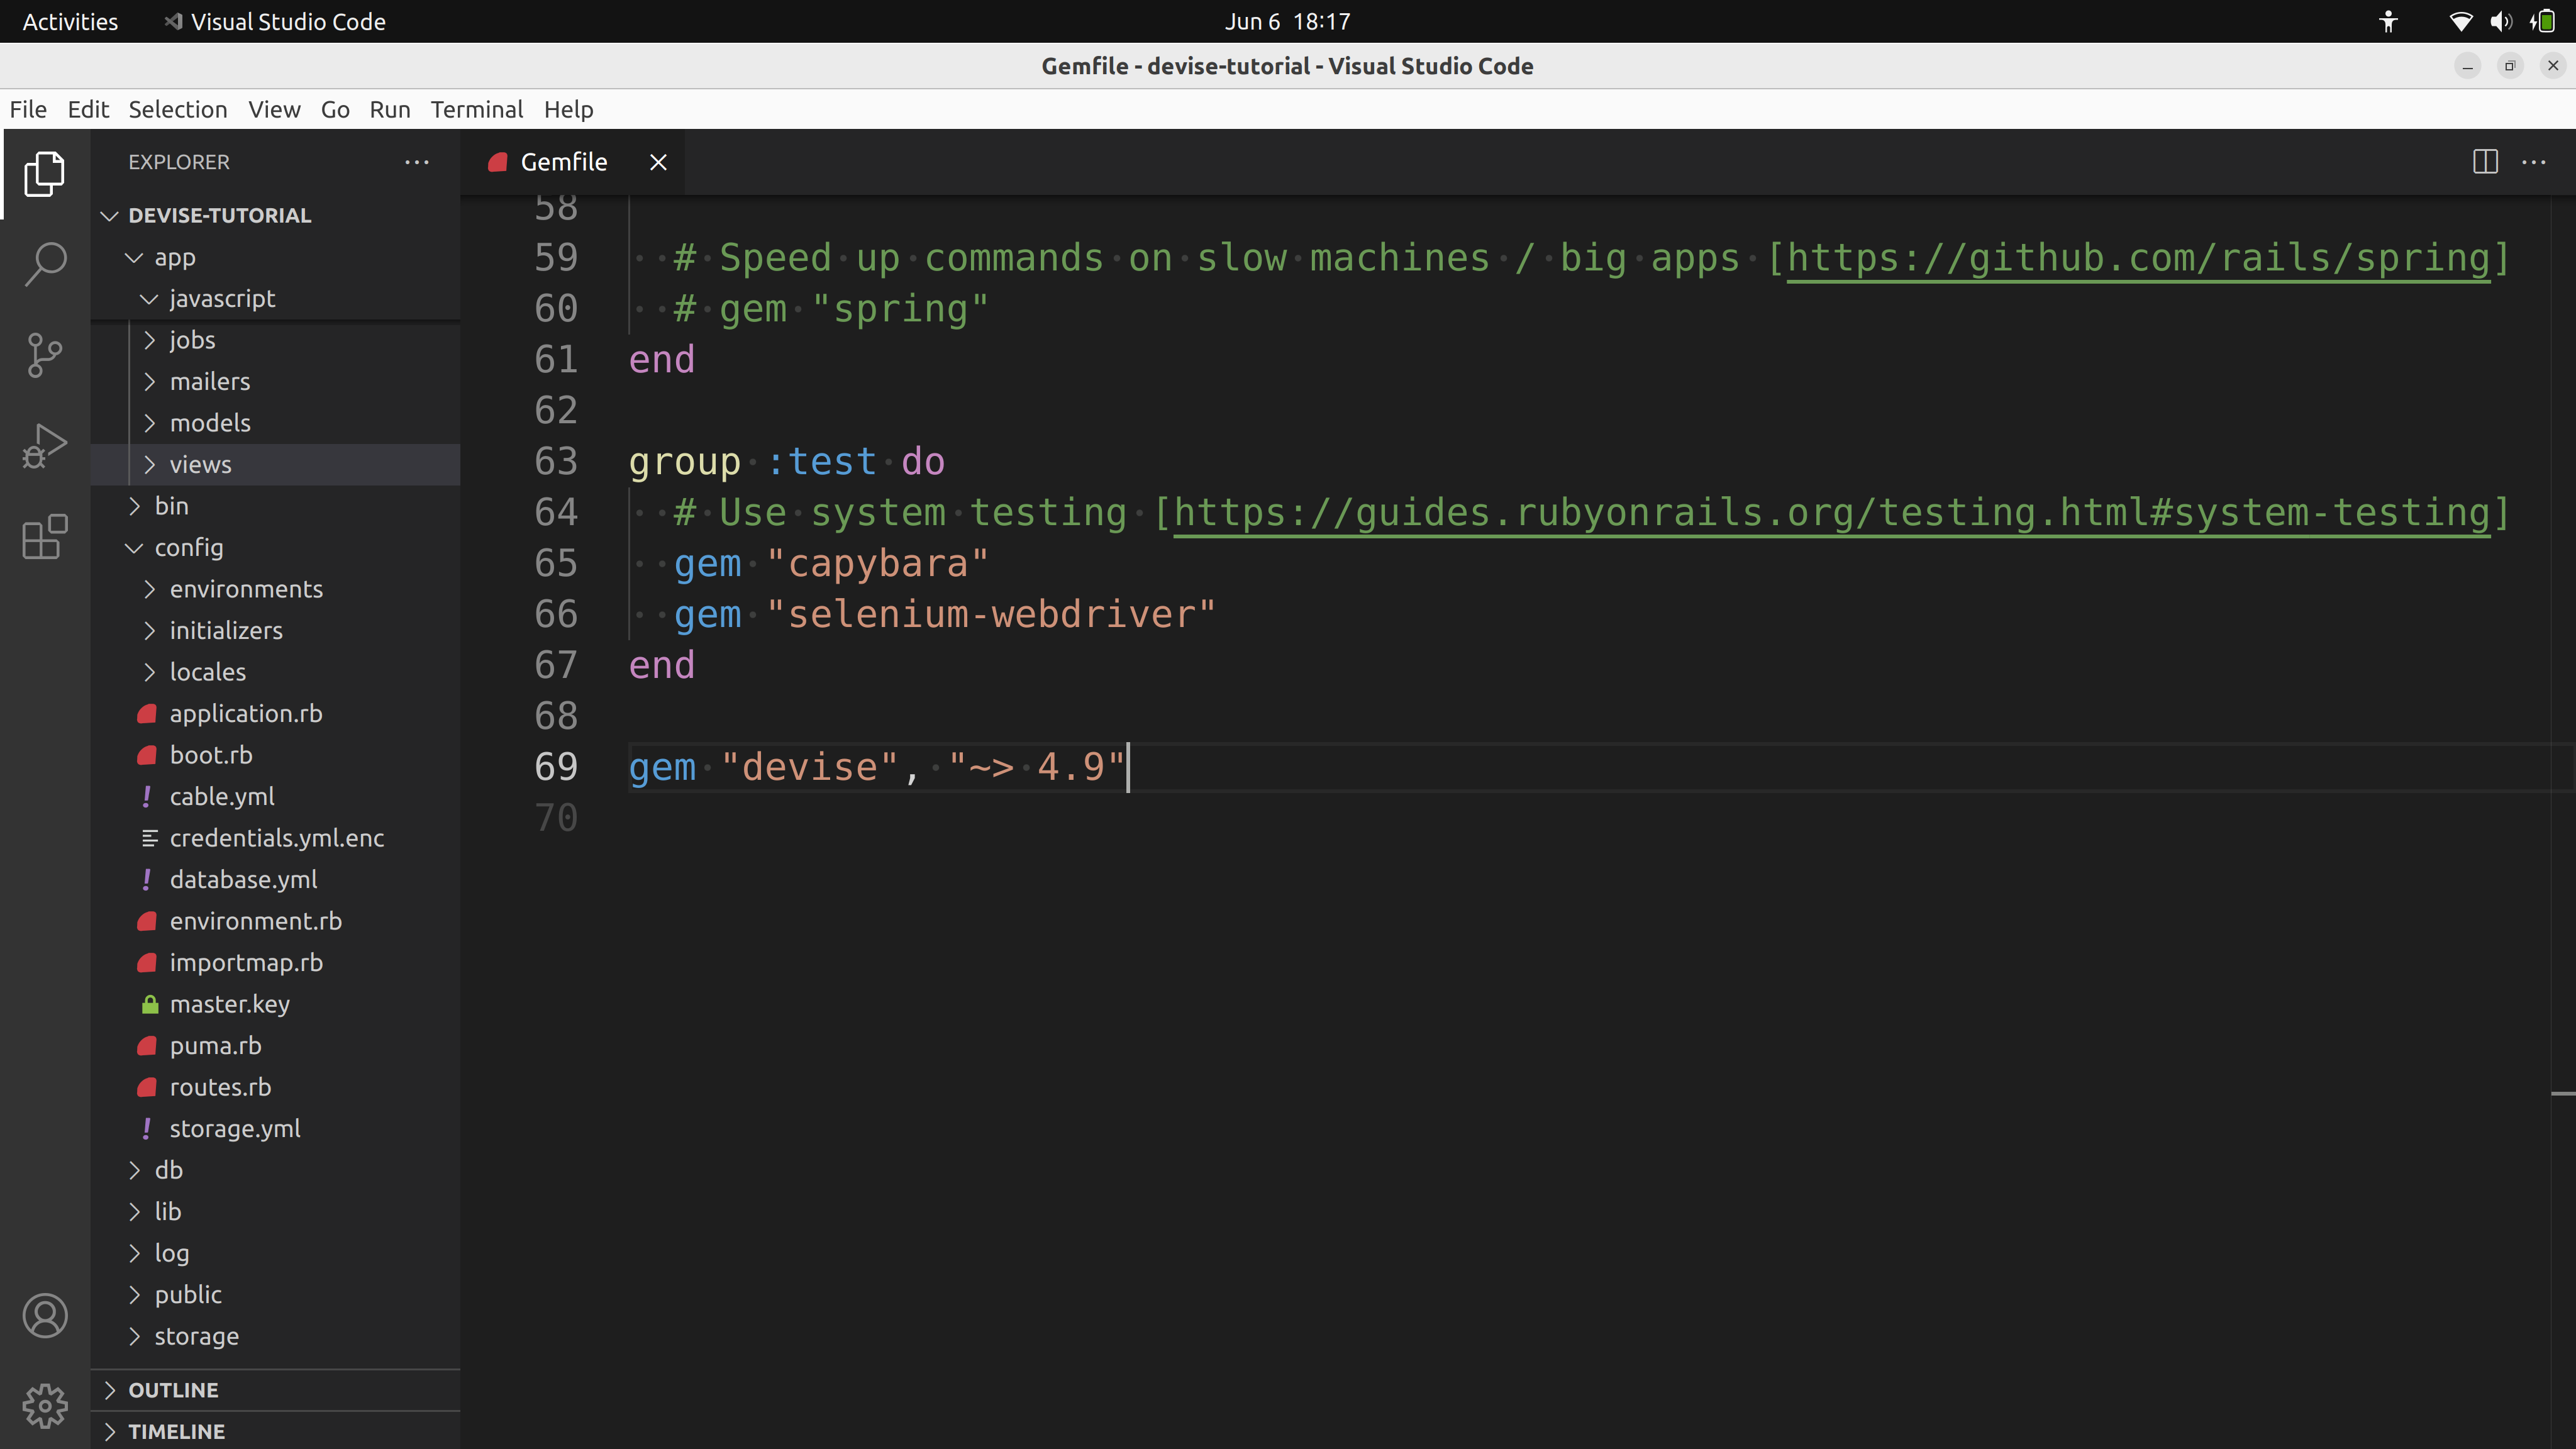2576x1449 pixels.
Task: Click the credentials.yml.enc file icon
Action: tap(150, 838)
